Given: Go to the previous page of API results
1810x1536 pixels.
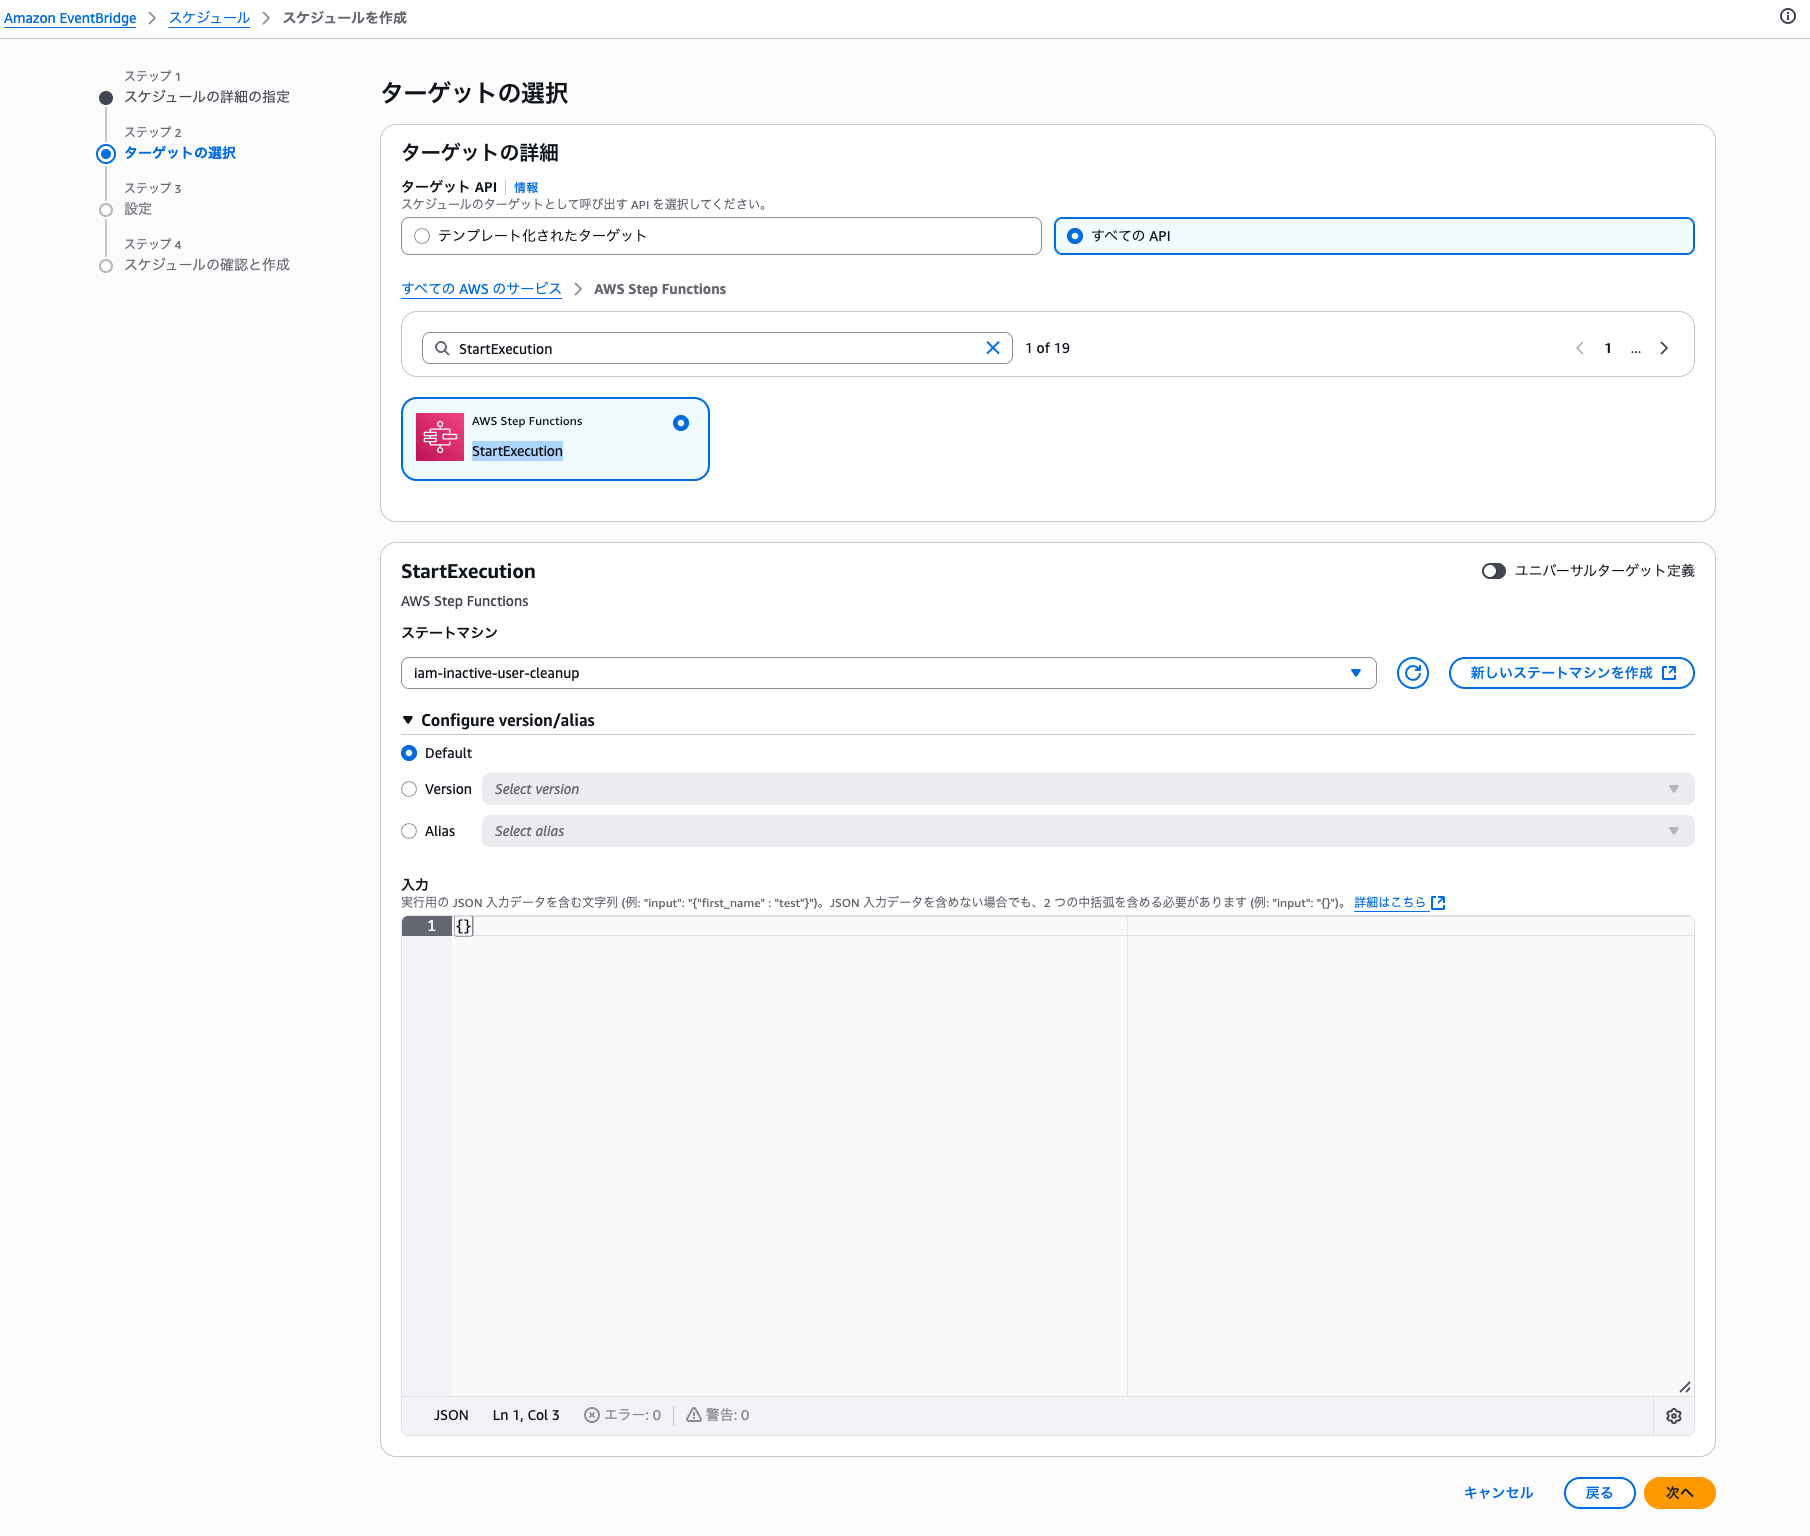Looking at the screenshot, I should (1580, 348).
